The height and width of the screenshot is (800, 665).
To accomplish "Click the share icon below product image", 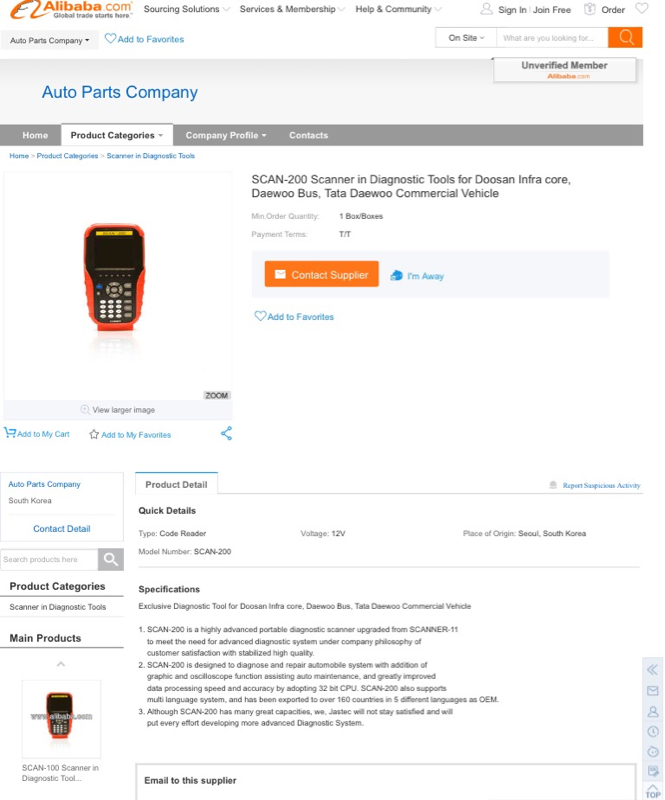I will [226, 433].
